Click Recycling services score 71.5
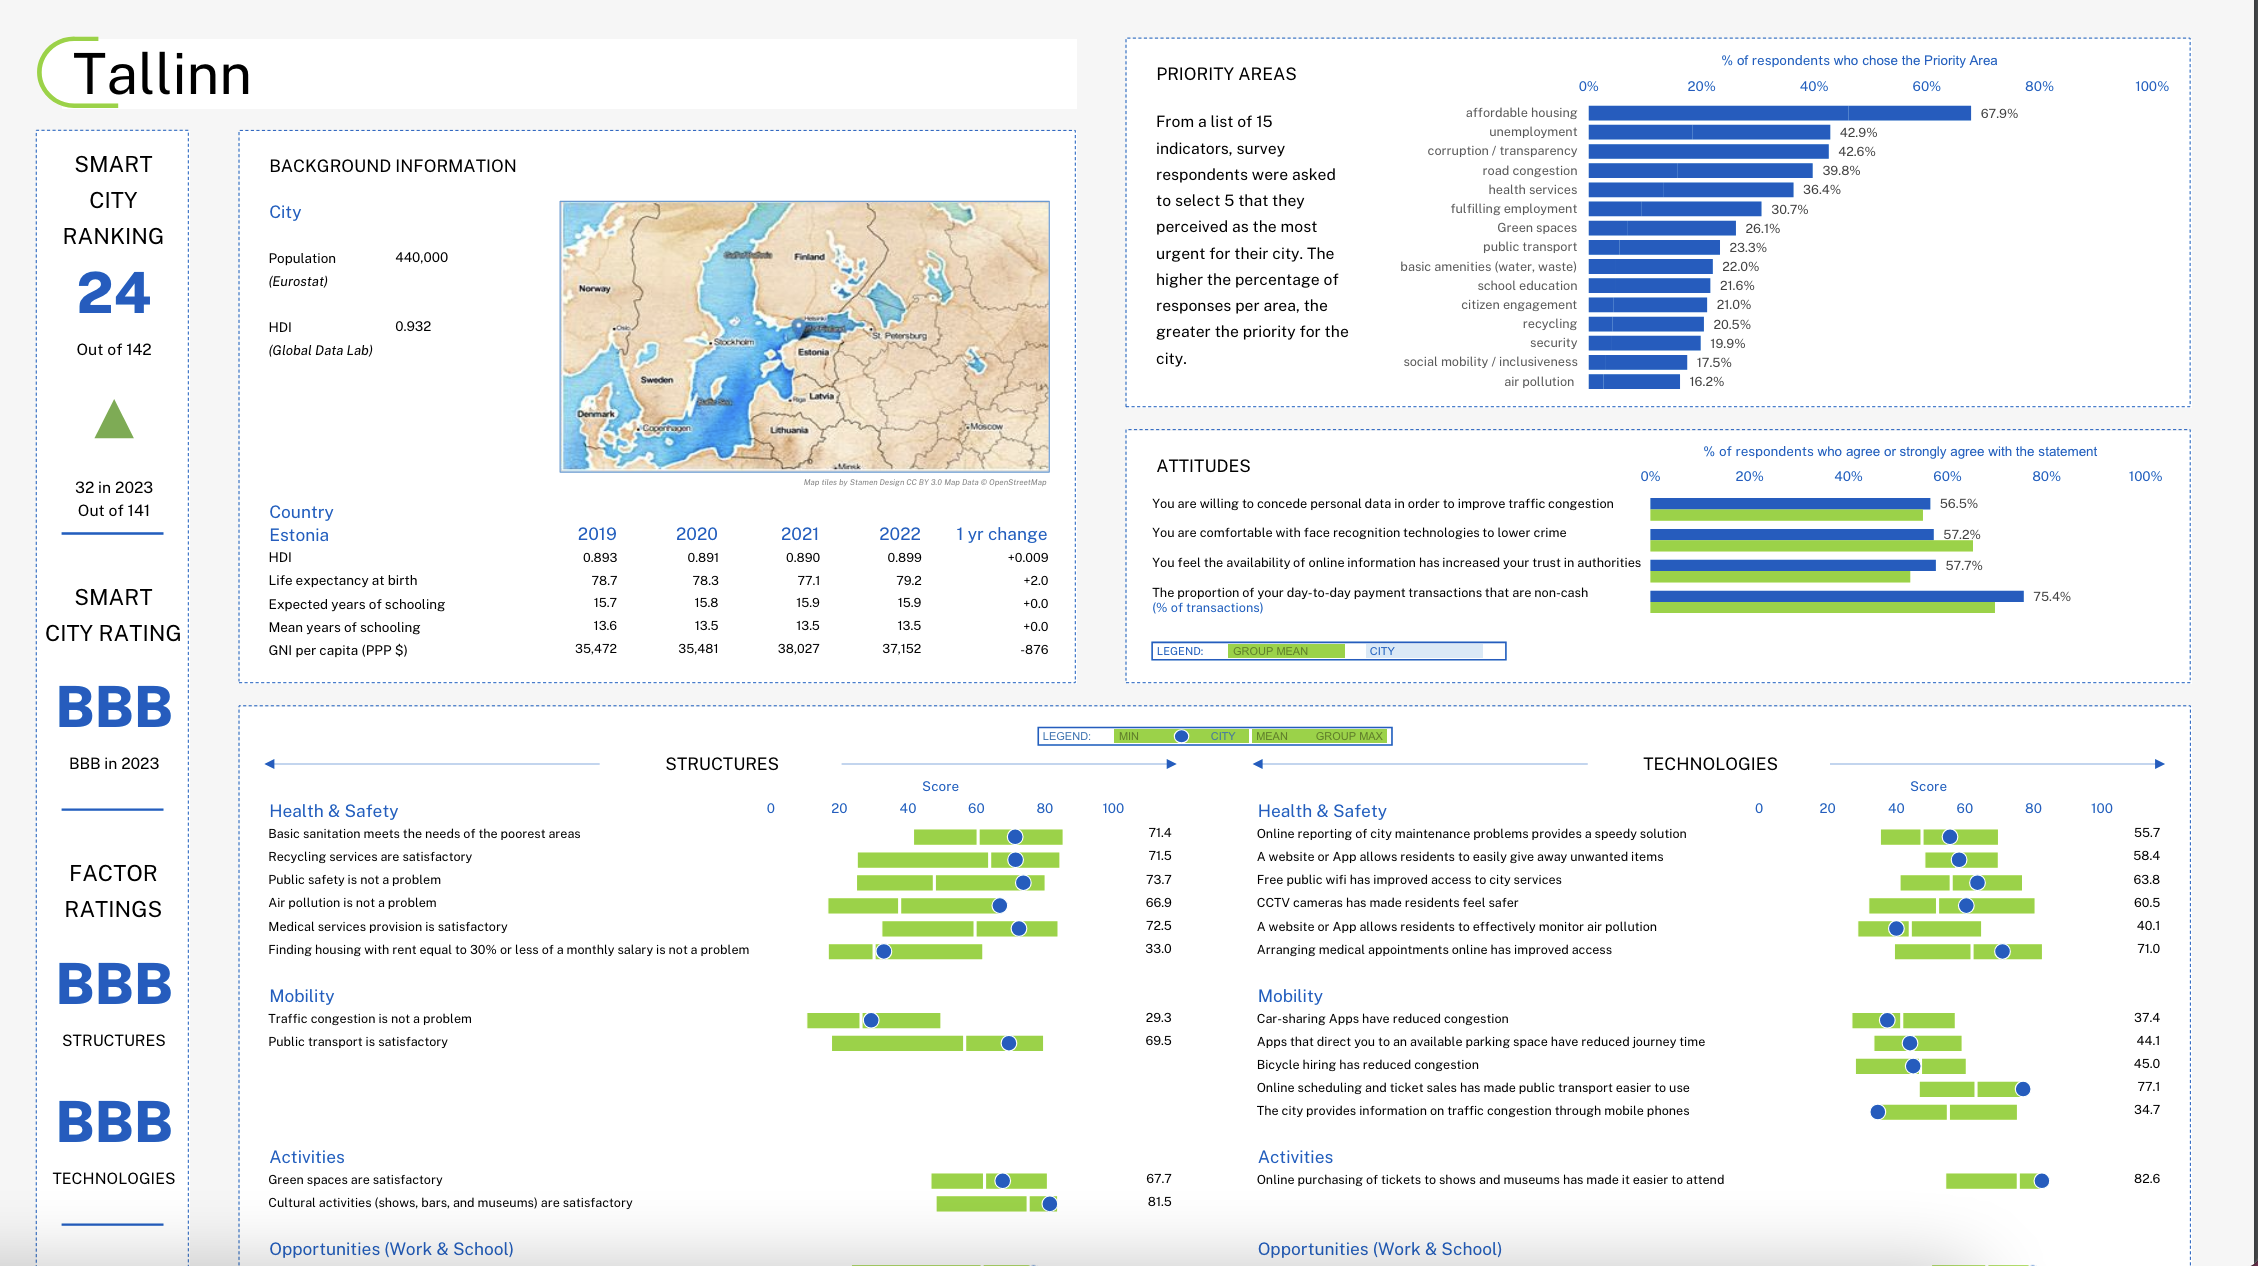Viewport: 2258px width, 1266px height. (1160, 856)
